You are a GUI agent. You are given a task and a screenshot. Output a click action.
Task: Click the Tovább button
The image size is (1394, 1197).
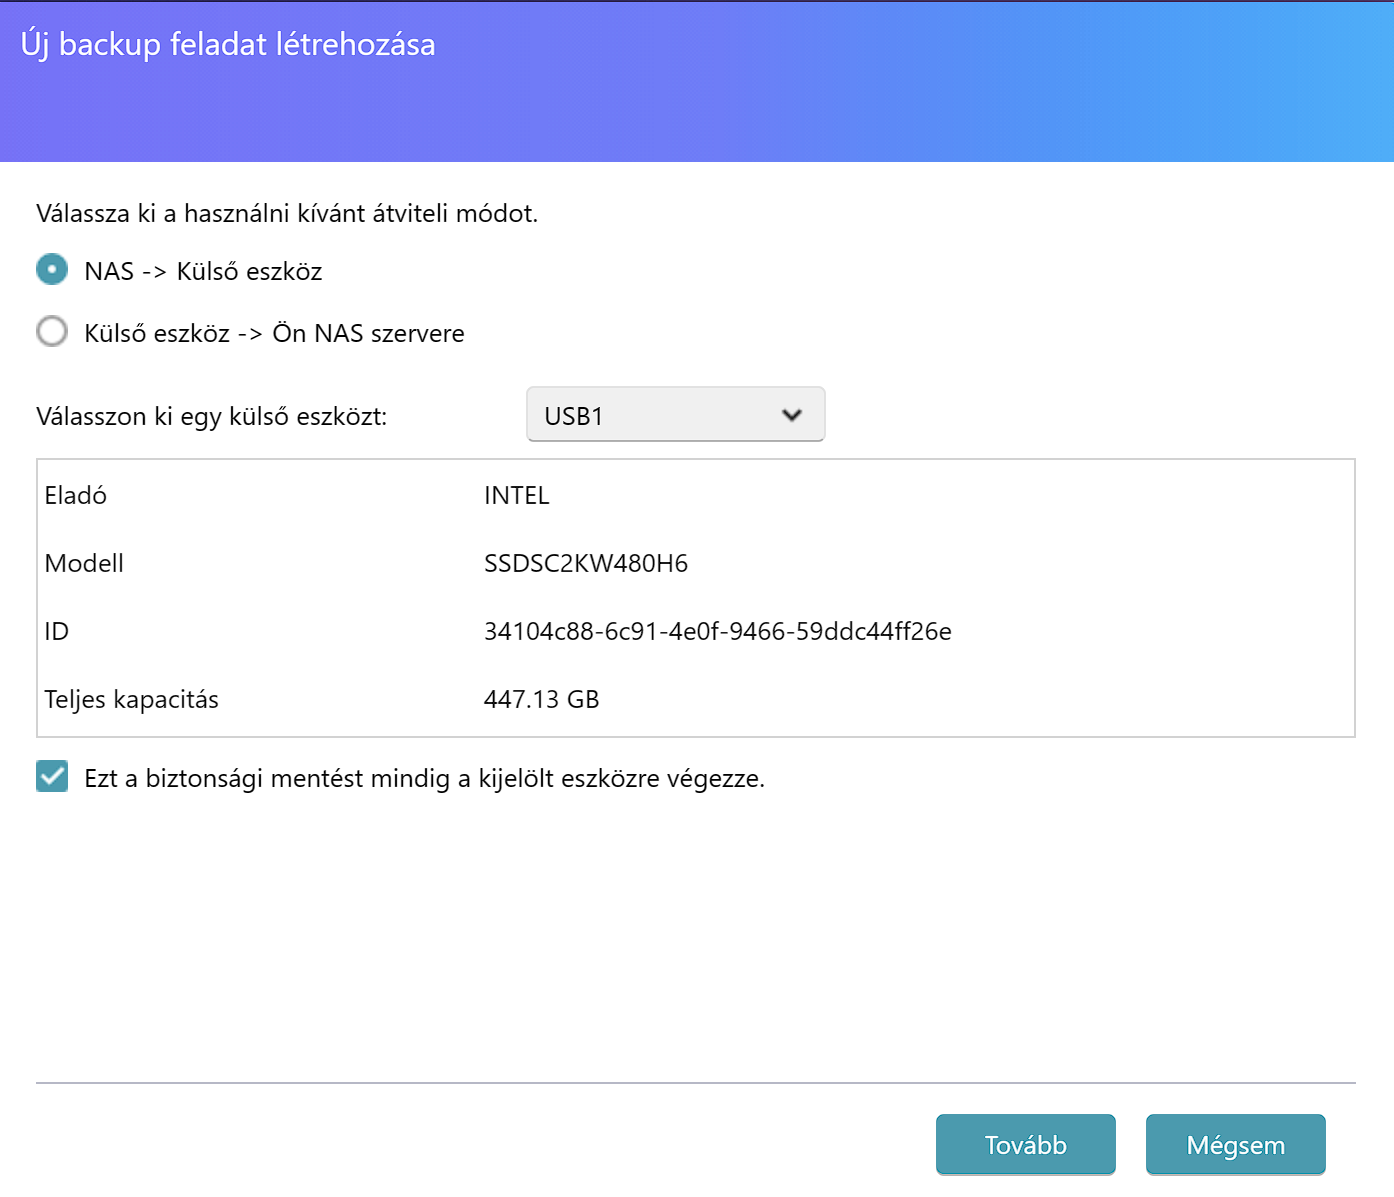(x=1026, y=1145)
